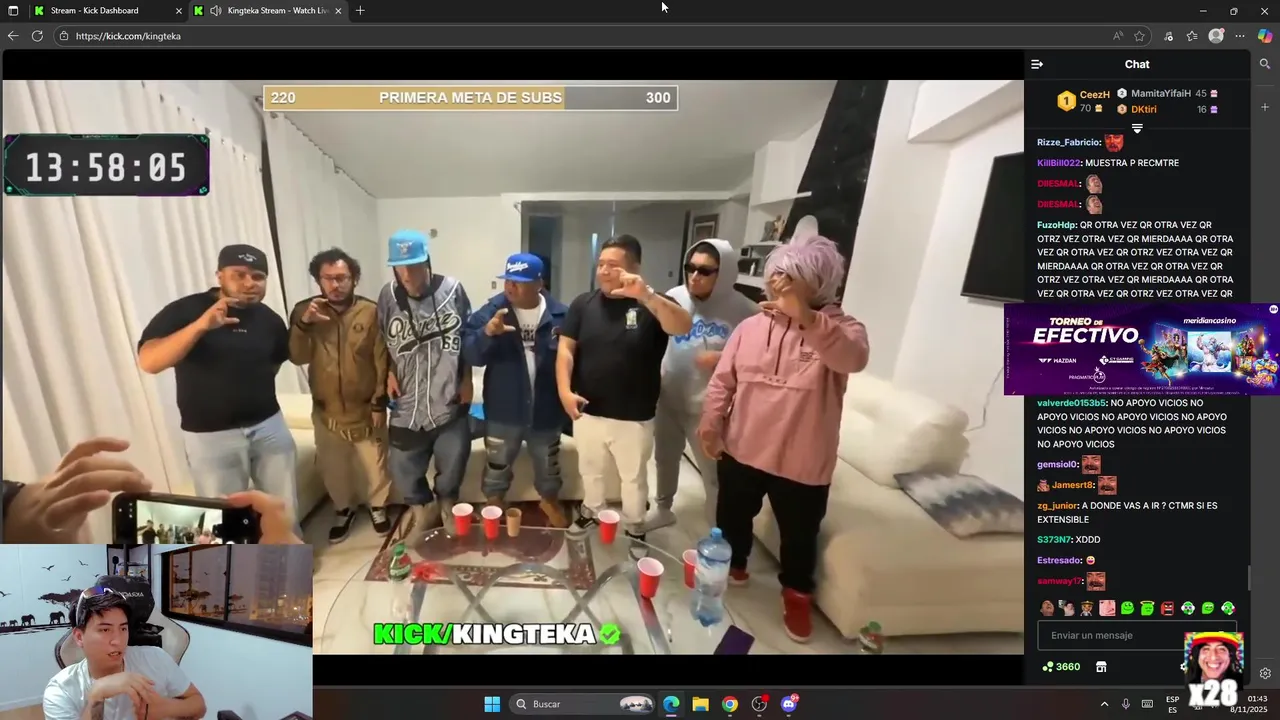Viewport: 1280px width, 720px height.
Task: Open Google Chrome from taskbar
Action: [730, 704]
